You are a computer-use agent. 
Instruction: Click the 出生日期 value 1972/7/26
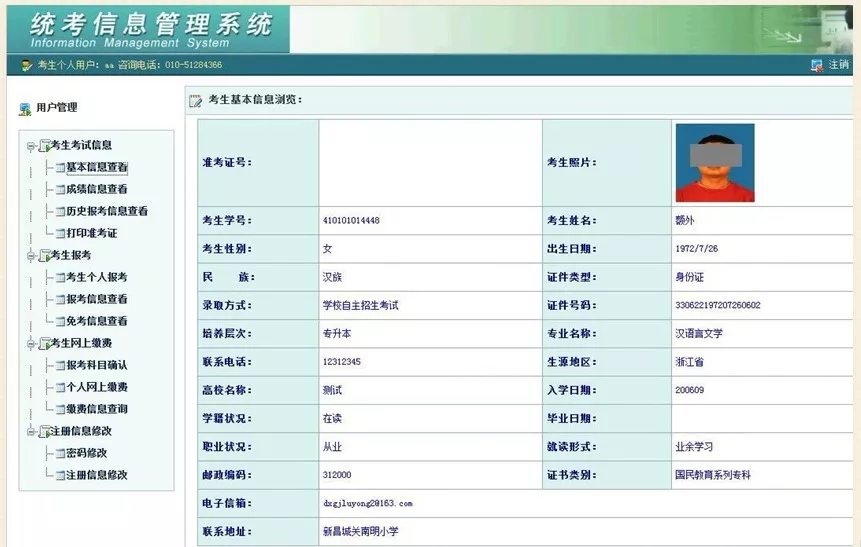[x=696, y=248]
